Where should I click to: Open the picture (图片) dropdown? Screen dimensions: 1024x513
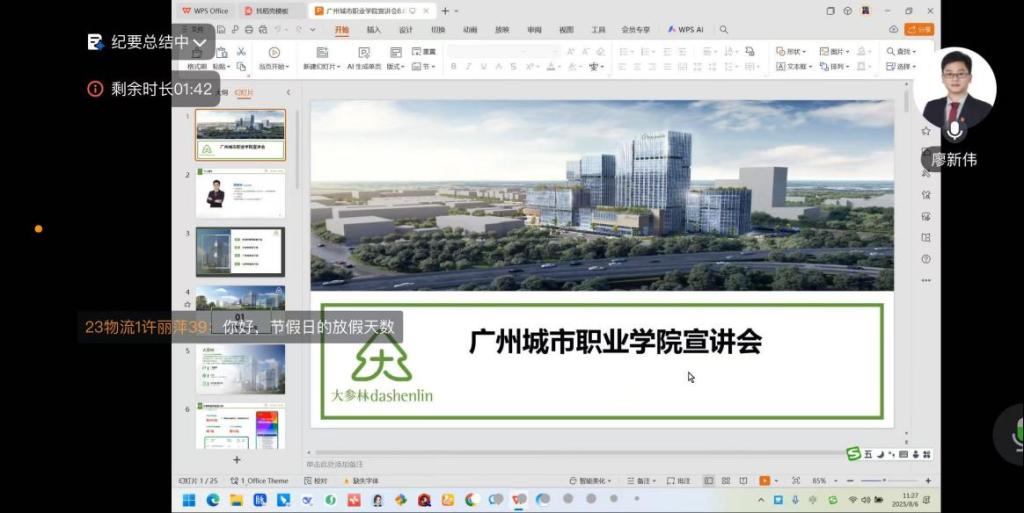tap(835, 52)
